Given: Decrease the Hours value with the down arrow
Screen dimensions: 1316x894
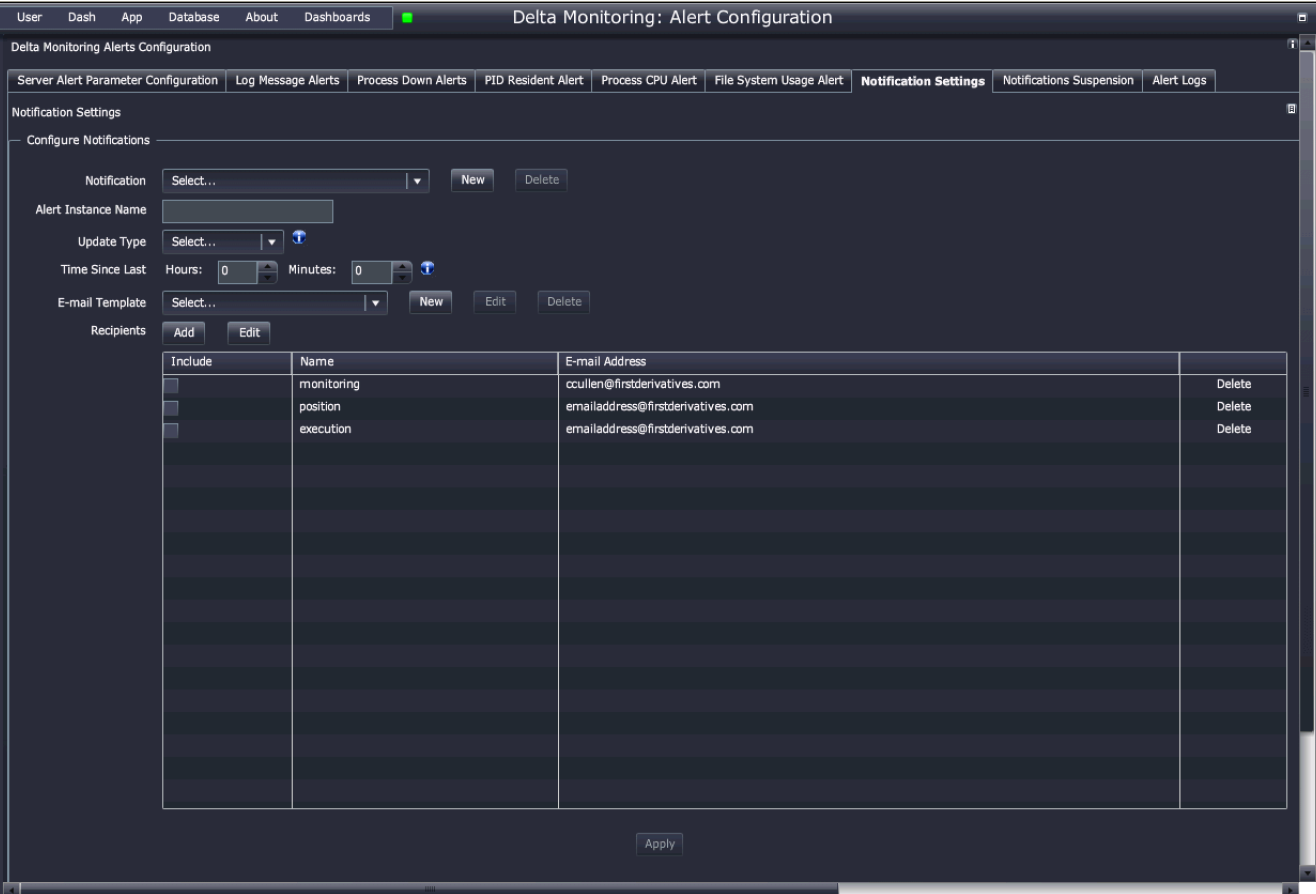Looking at the screenshot, I should tap(267, 276).
